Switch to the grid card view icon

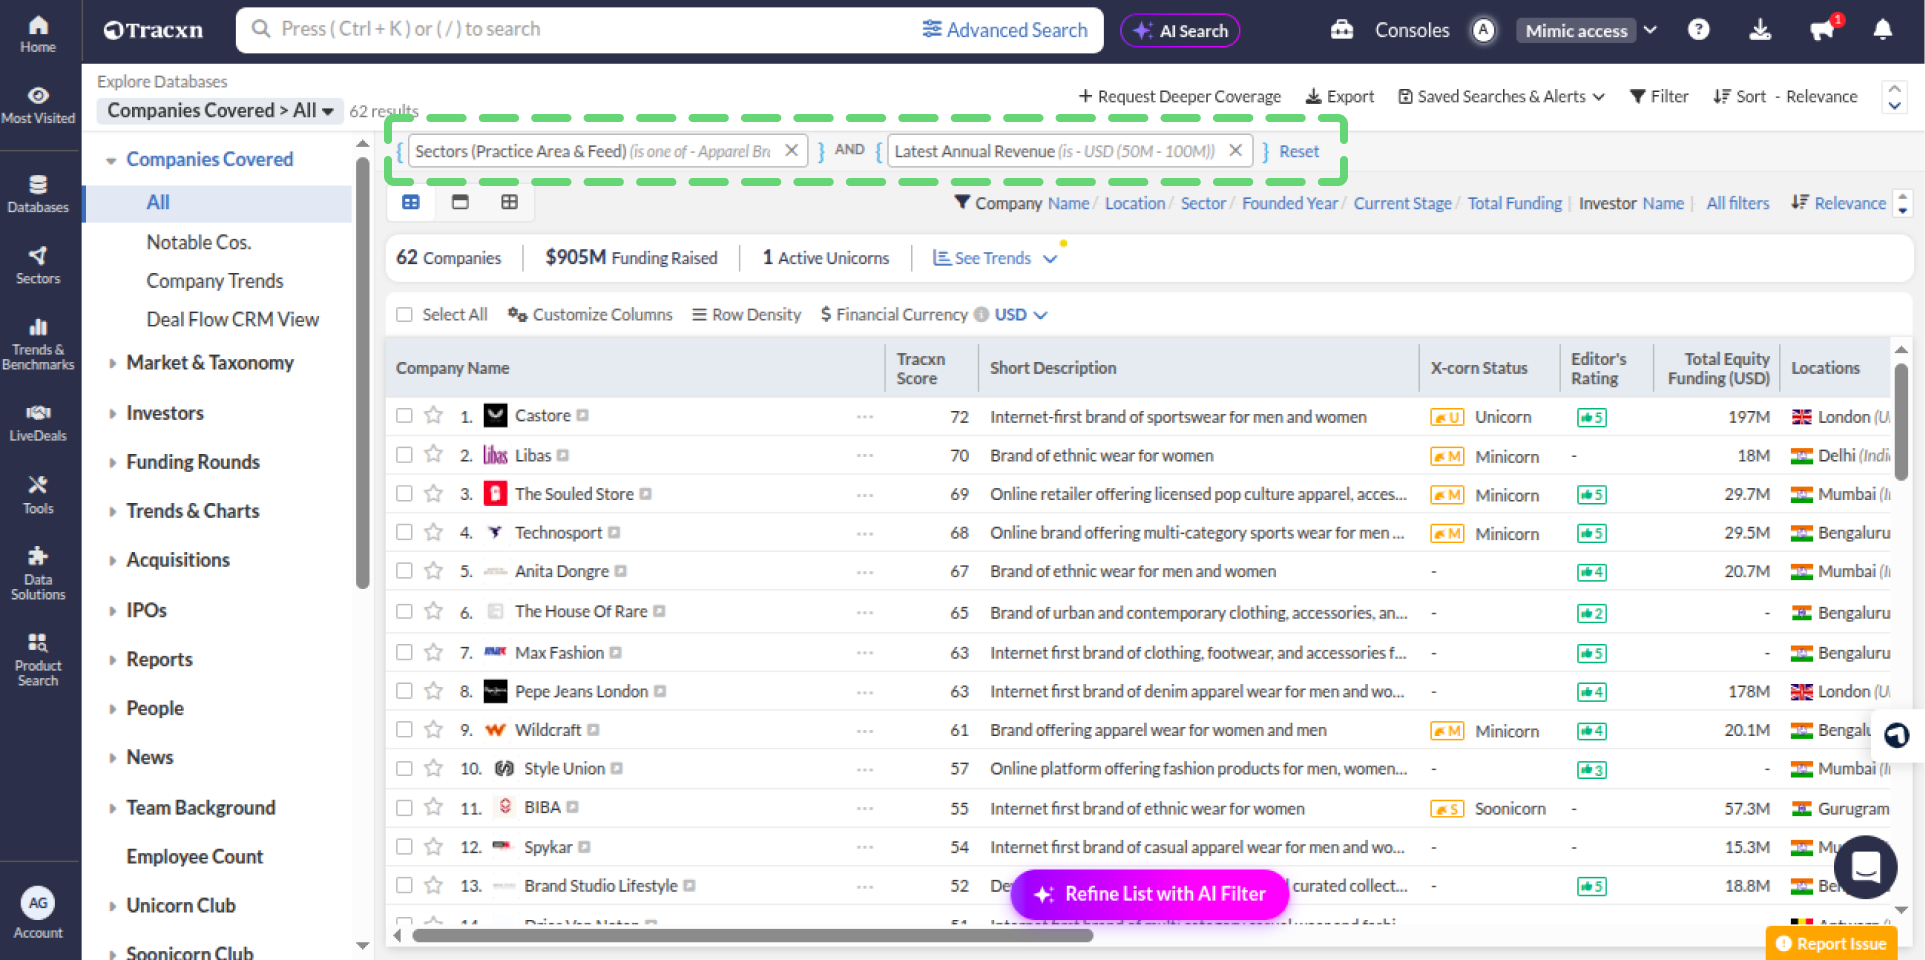tap(509, 202)
